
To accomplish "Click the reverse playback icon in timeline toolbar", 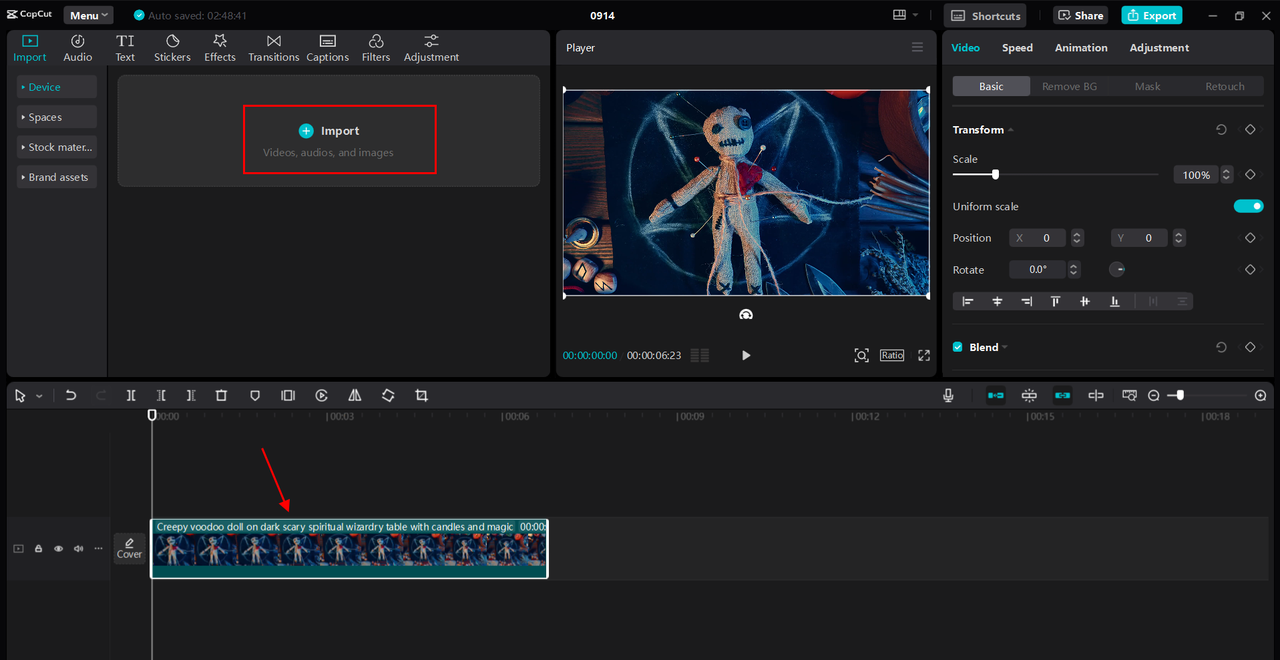I will point(322,396).
